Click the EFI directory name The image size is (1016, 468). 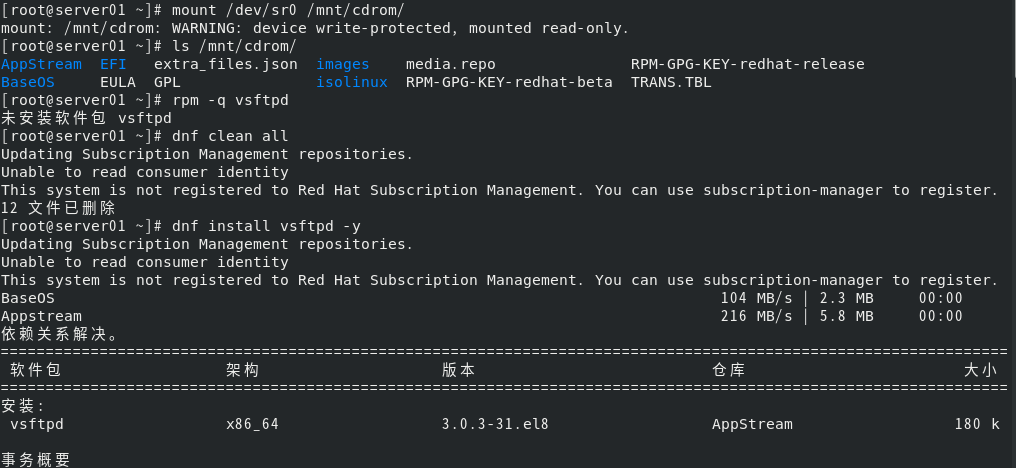(x=113, y=64)
